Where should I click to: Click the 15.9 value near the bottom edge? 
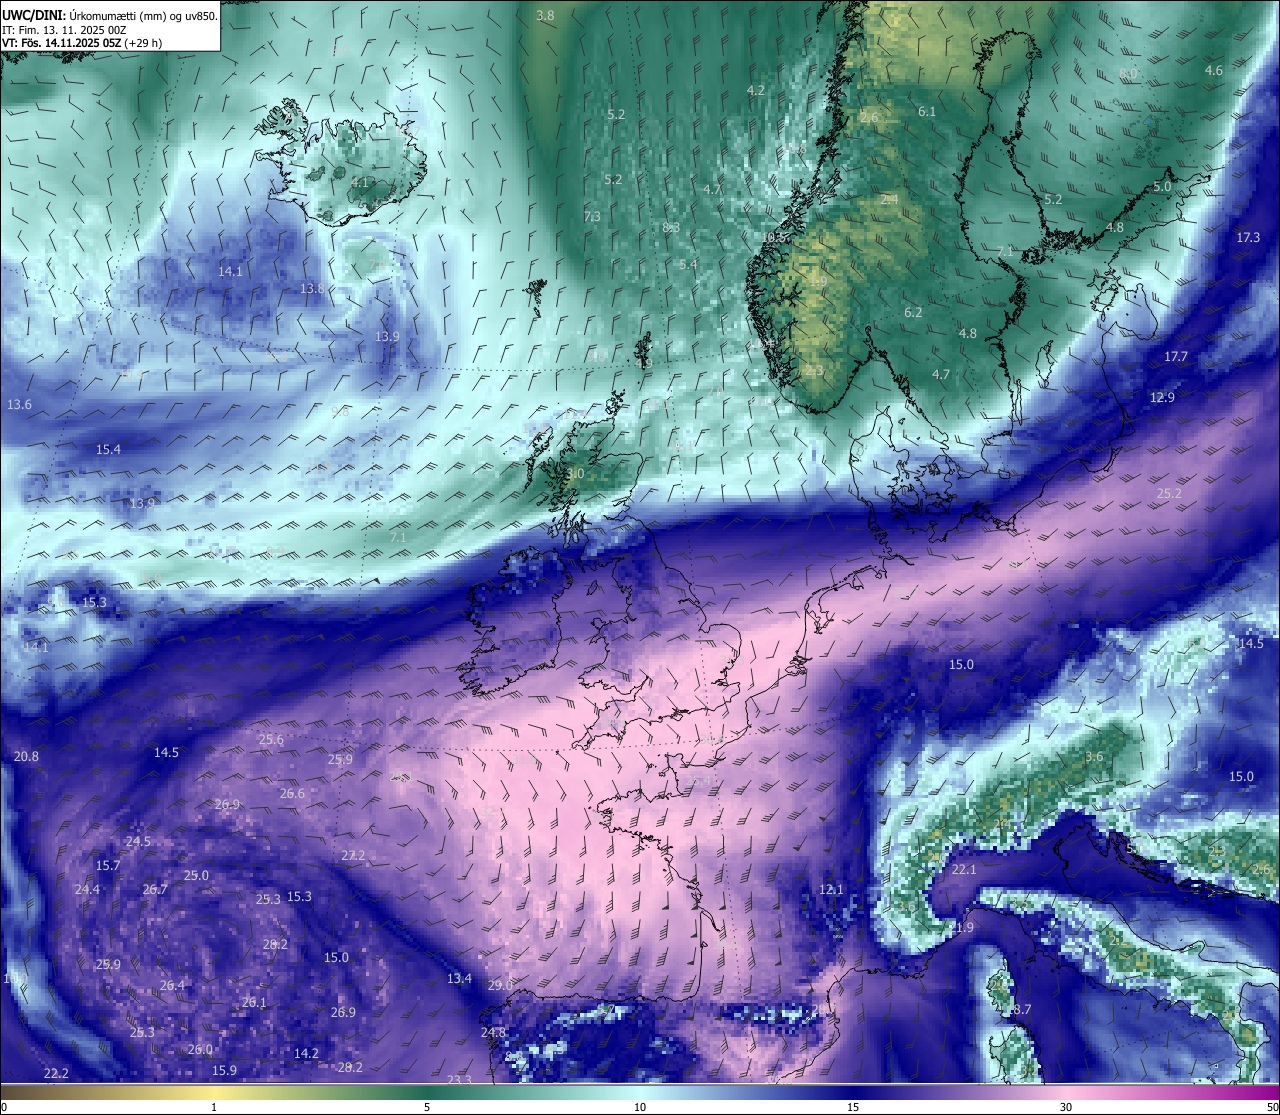coord(224,1071)
